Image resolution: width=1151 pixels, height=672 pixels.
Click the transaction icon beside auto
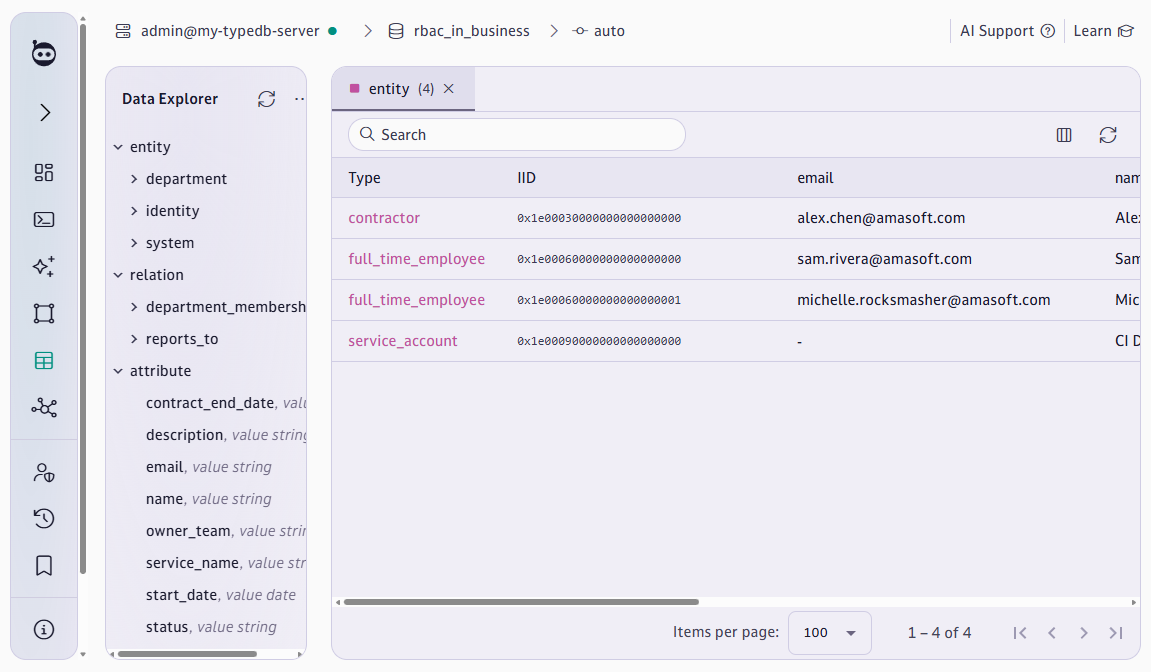pyautogui.click(x=580, y=31)
